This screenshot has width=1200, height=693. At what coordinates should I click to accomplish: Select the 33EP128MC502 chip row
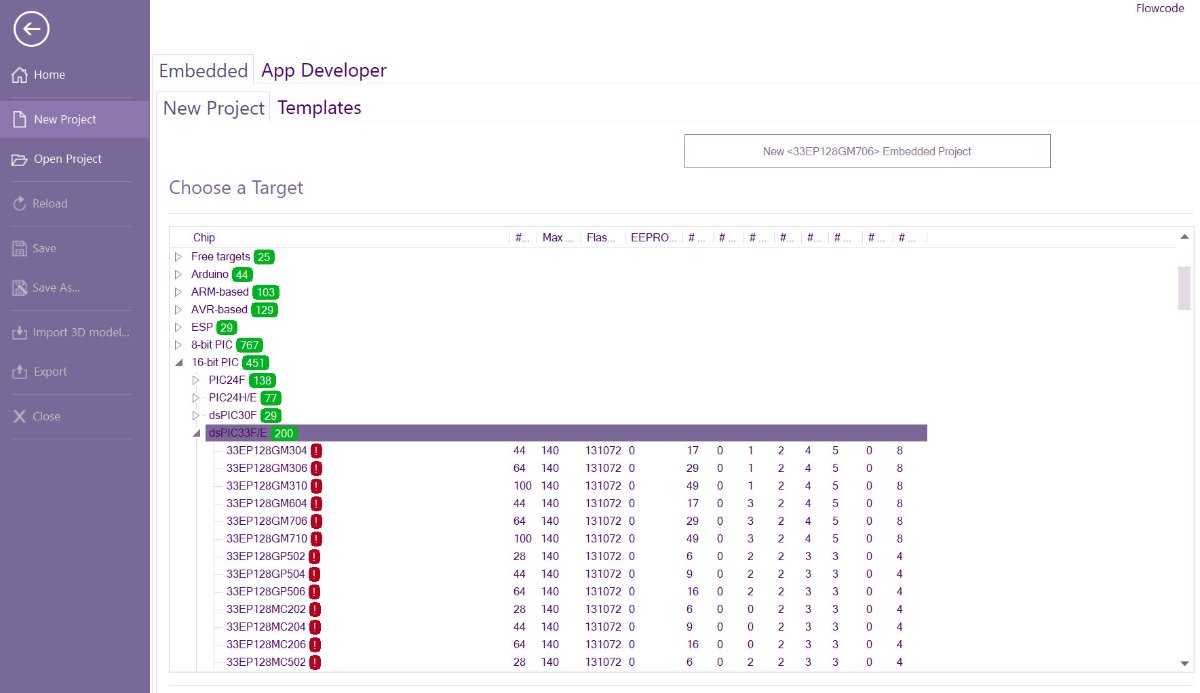click(566, 662)
